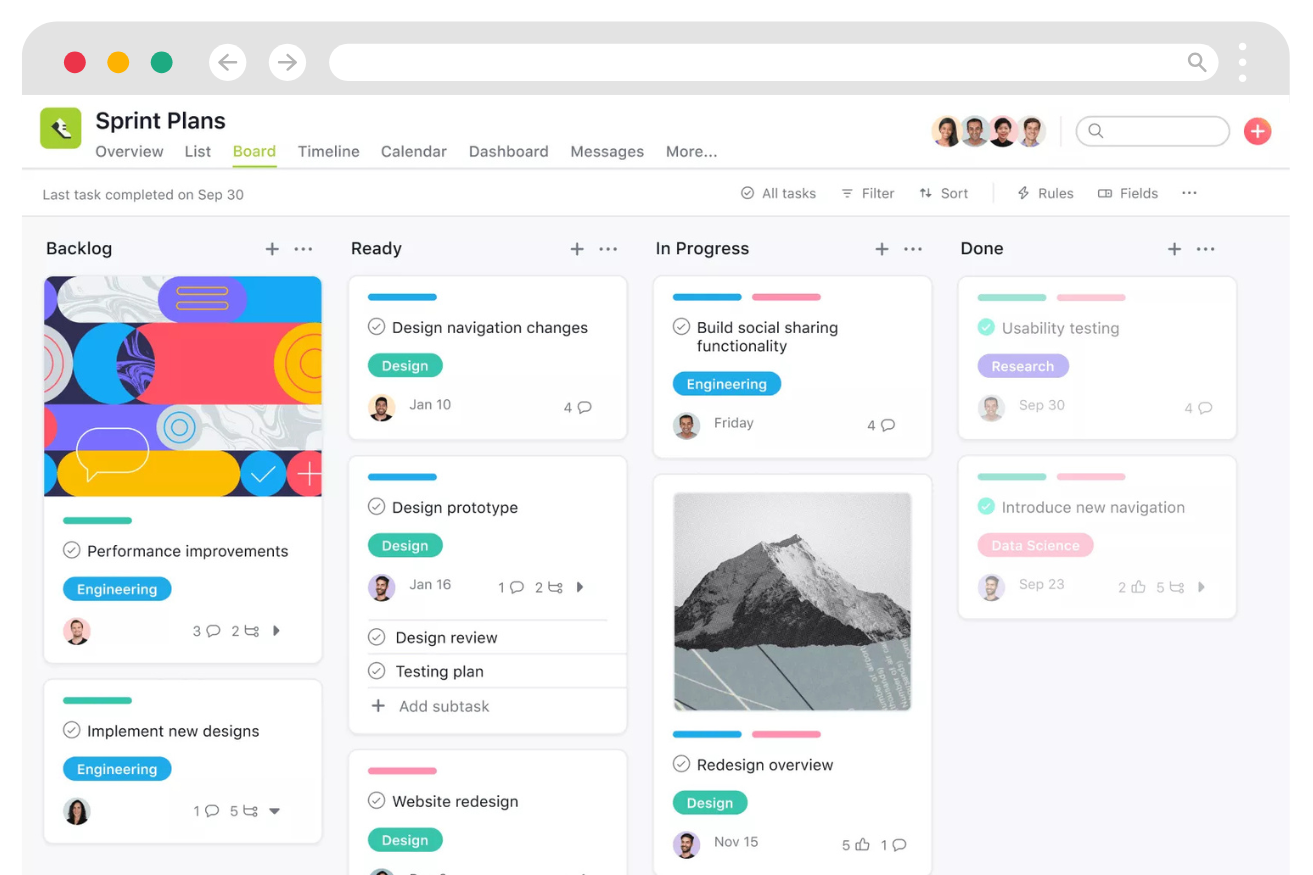Screen dimensions: 1313x875
Task: Add a task to Backlog column
Action: click(x=272, y=249)
